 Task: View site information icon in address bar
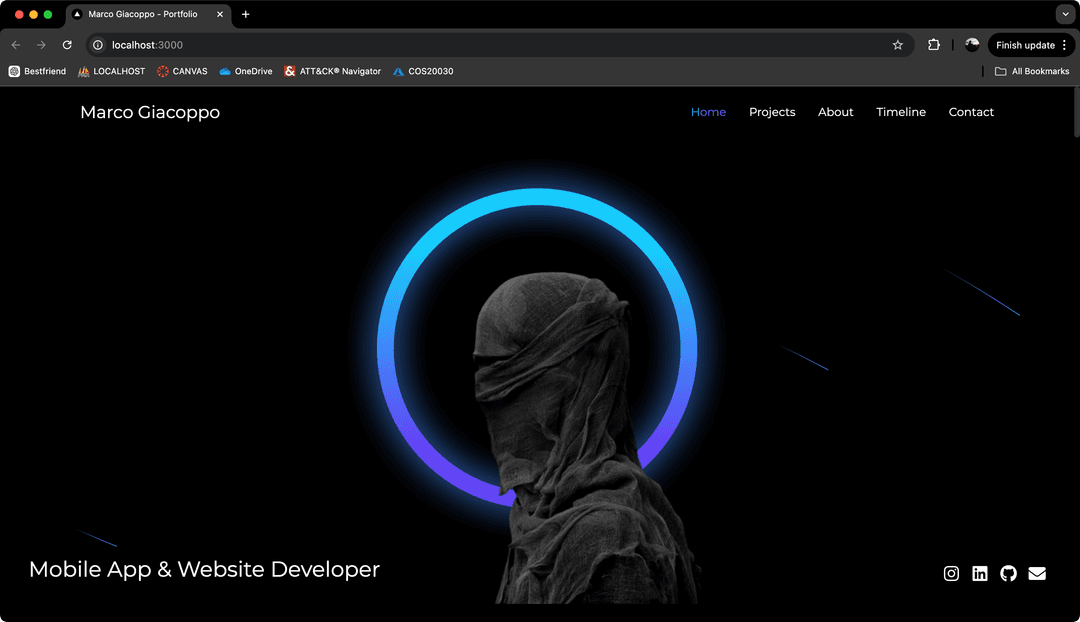pos(98,45)
